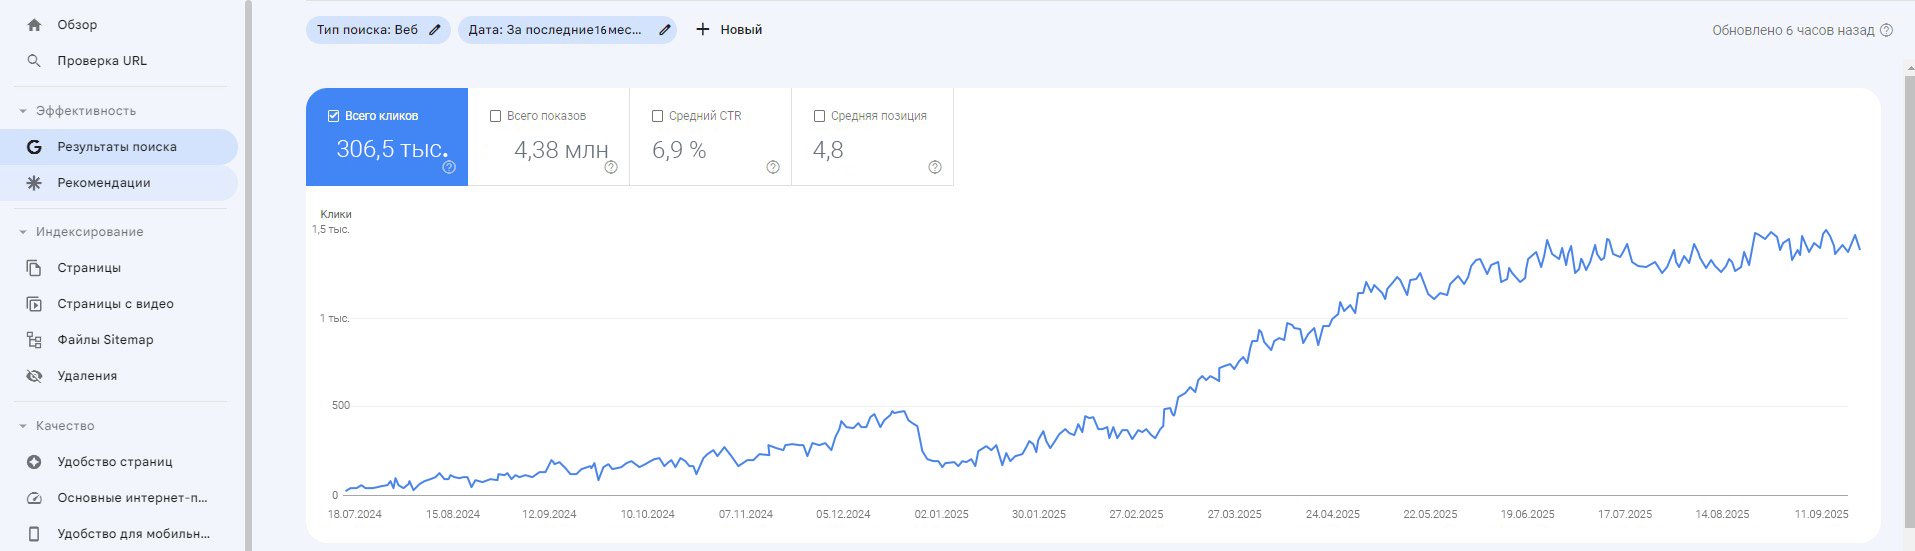Open Проверка URL search tool
Screen dimensions: 1915x551
(101, 61)
